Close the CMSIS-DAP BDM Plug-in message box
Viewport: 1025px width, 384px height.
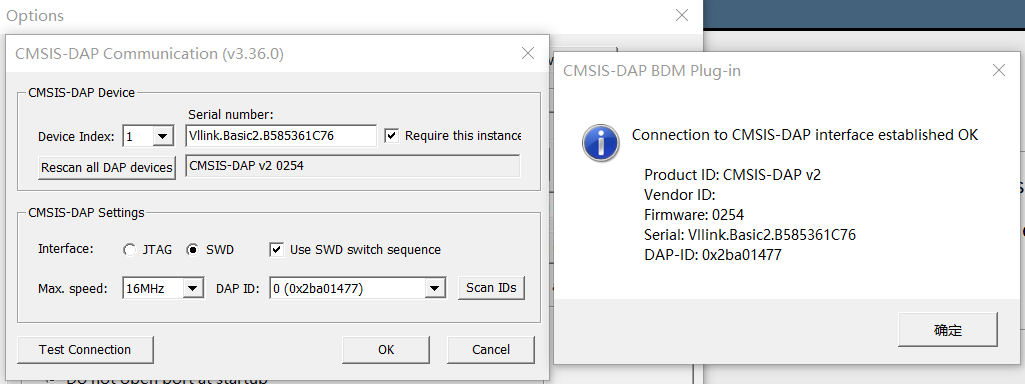998,70
